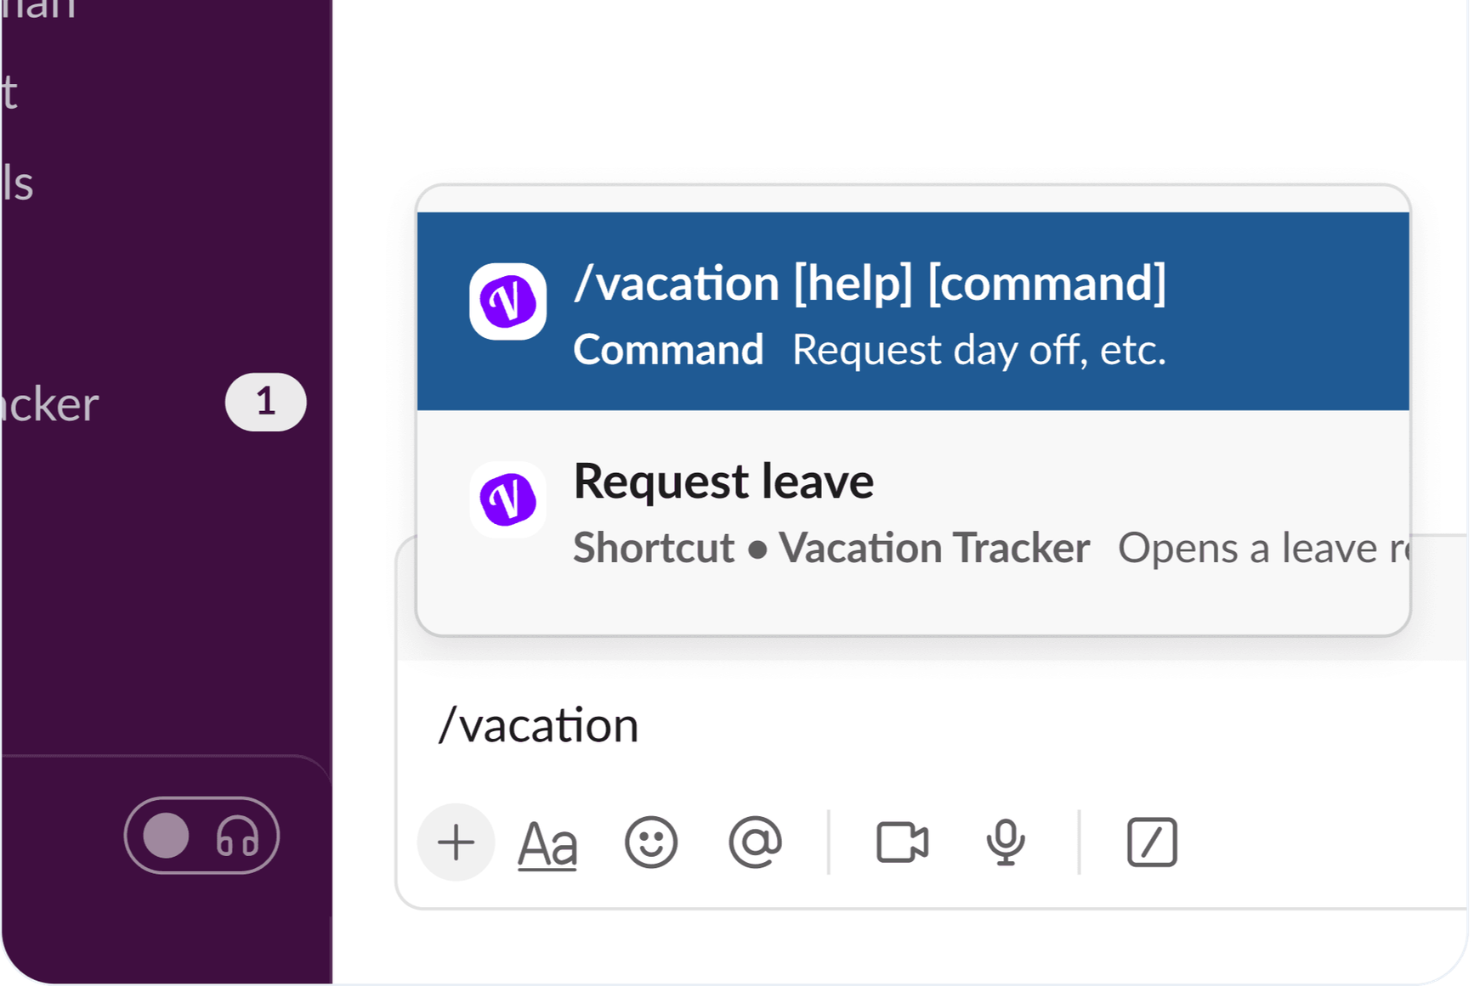Open the slash commands shortcut menu
Viewport: 1480px width, 987px height.
pos(1152,842)
